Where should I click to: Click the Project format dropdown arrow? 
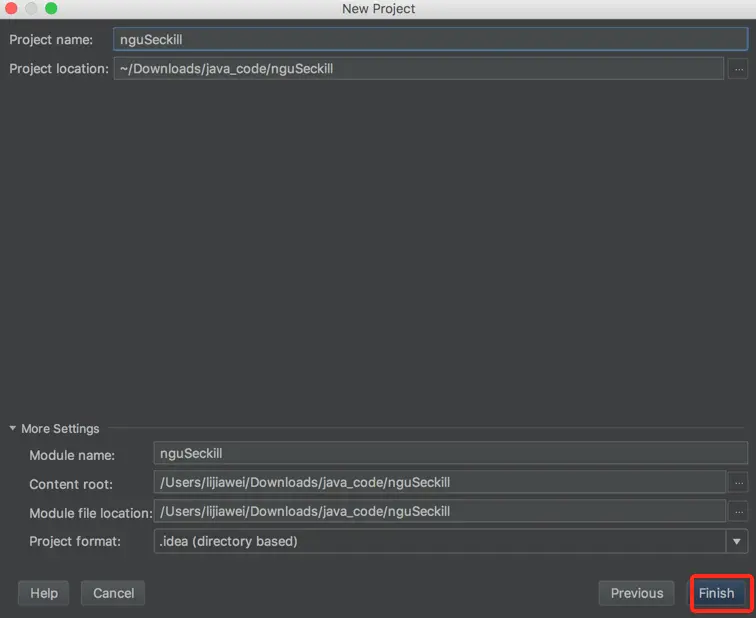(x=737, y=541)
